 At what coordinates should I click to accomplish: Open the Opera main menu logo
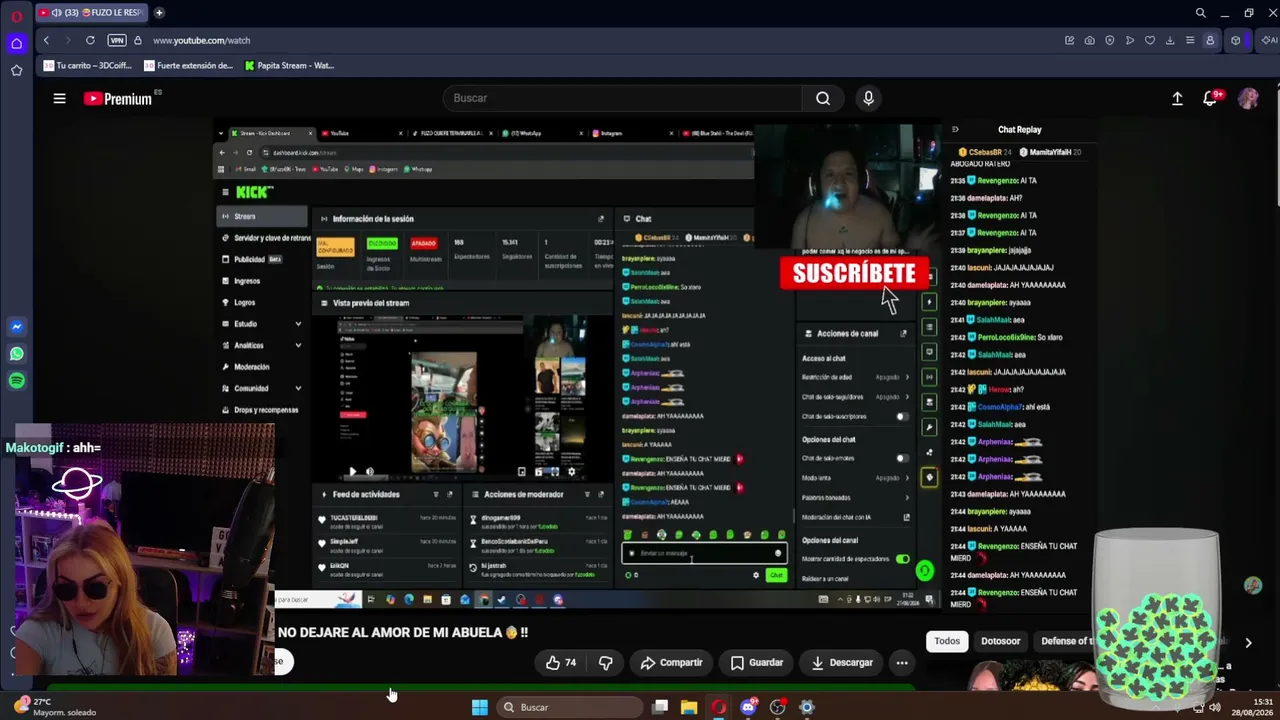pyautogui.click(x=16, y=15)
